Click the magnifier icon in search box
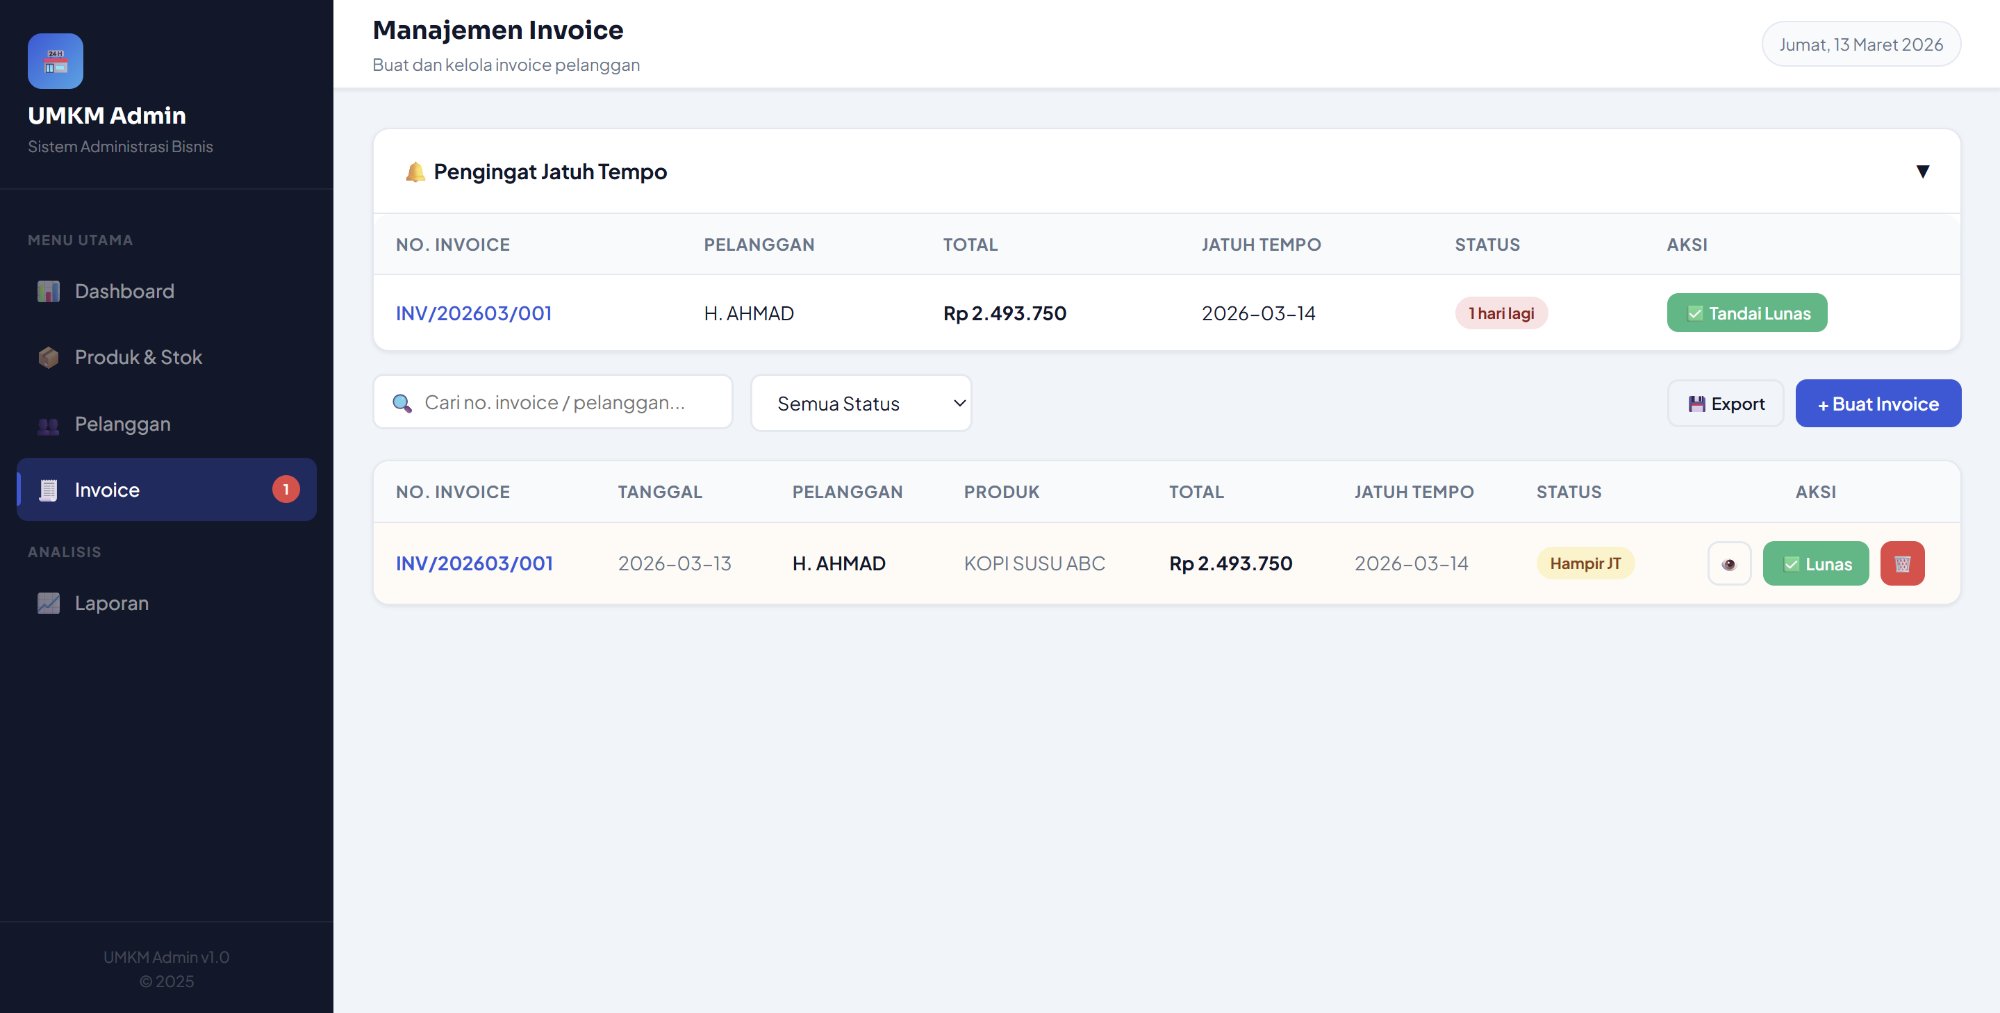2000x1013 pixels. click(x=403, y=402)
